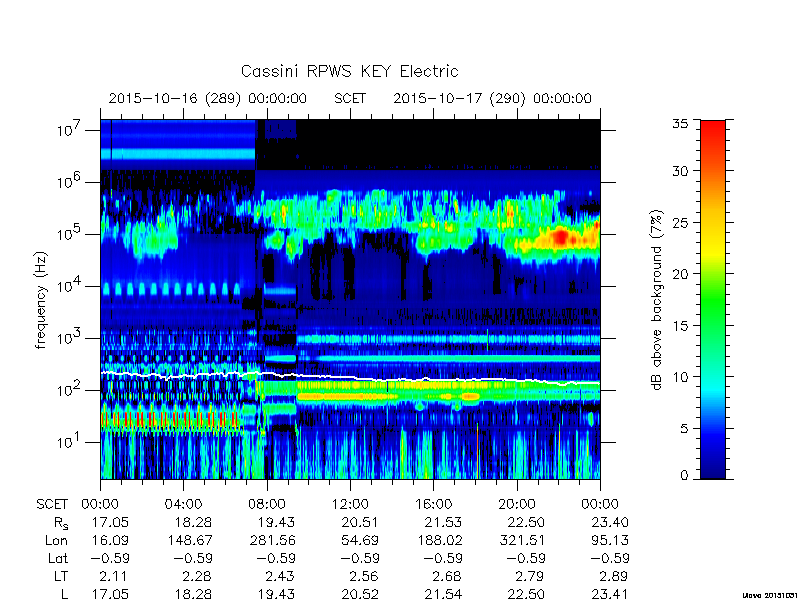Click the frequency (Hz) axis label
800x600 pixels.
point(41,300)
